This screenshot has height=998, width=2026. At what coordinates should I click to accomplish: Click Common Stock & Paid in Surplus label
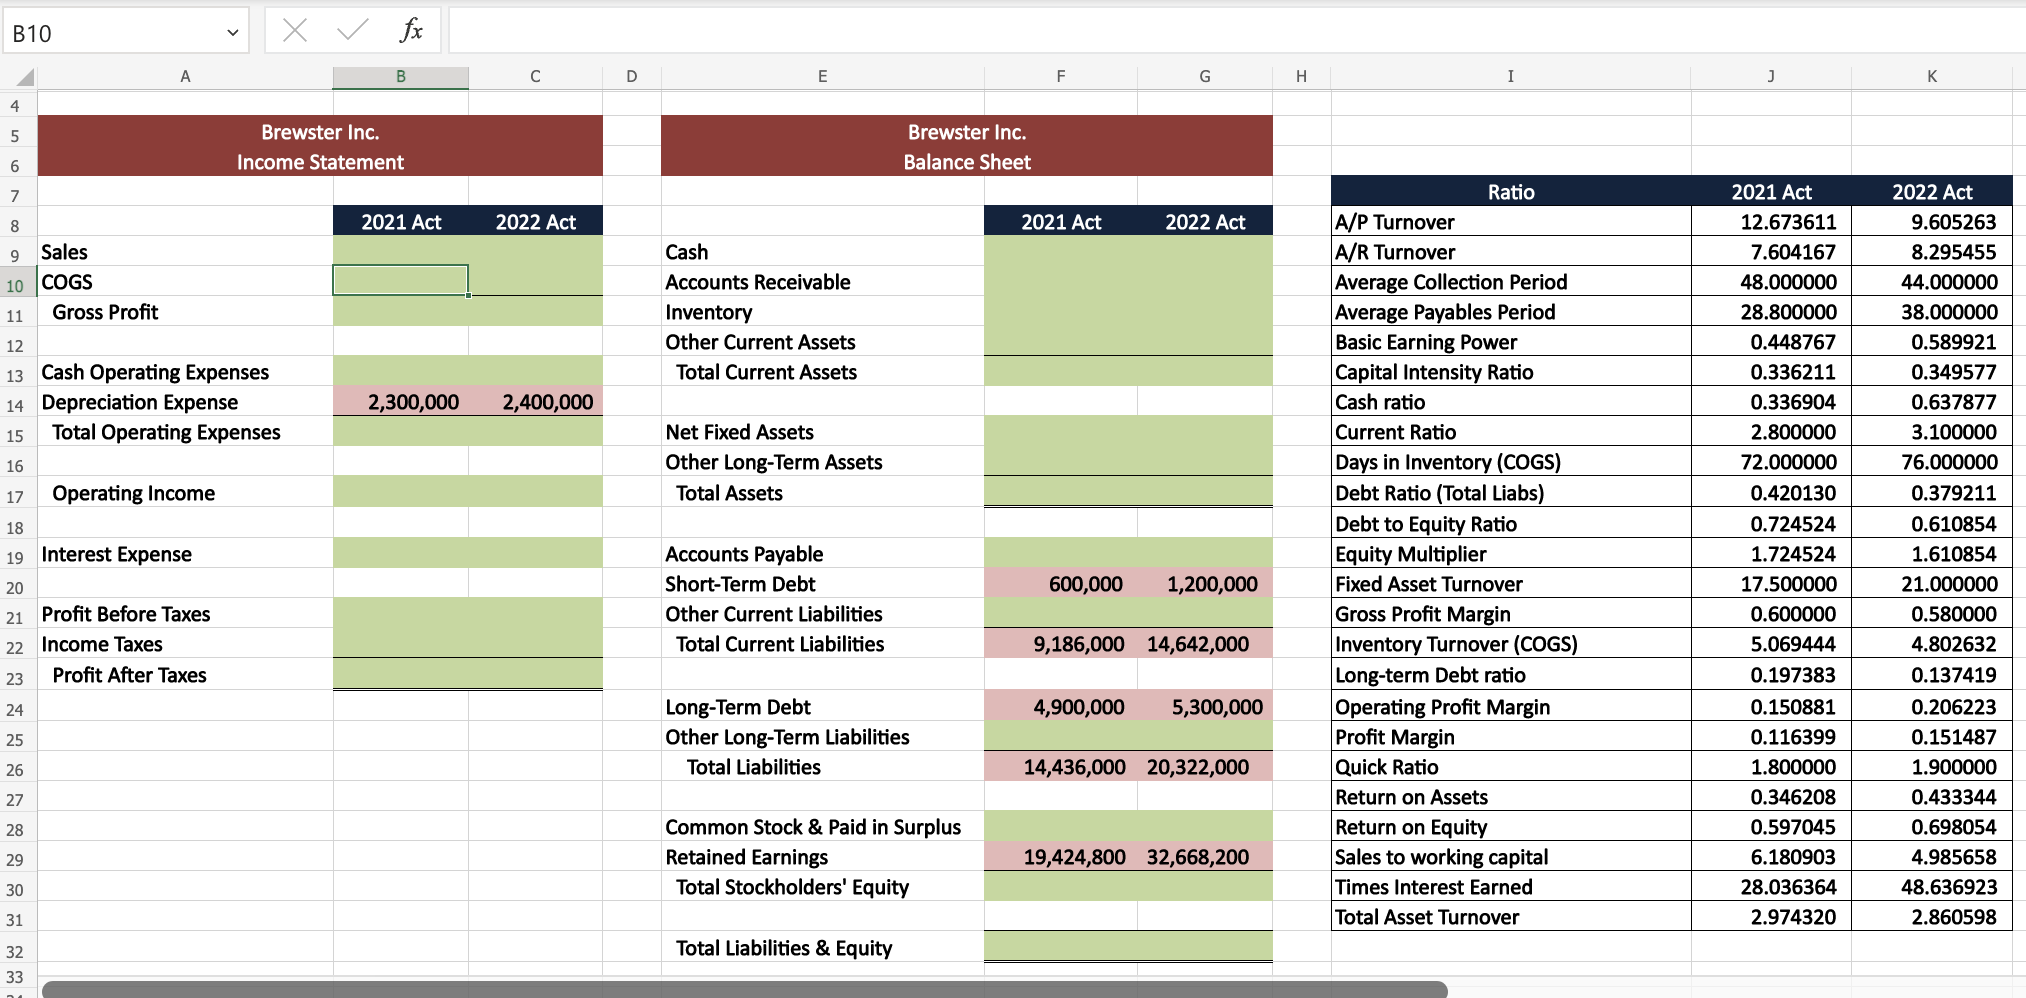tap(813, 827)
